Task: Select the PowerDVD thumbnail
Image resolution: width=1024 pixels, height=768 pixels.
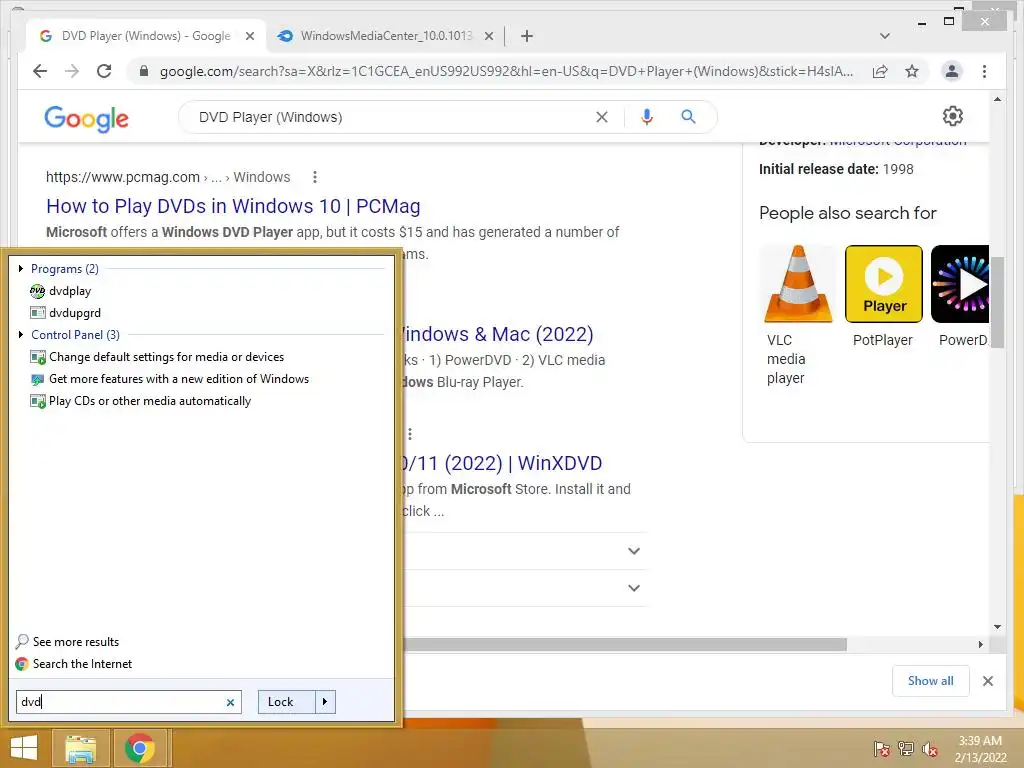Action: [960, 284]
